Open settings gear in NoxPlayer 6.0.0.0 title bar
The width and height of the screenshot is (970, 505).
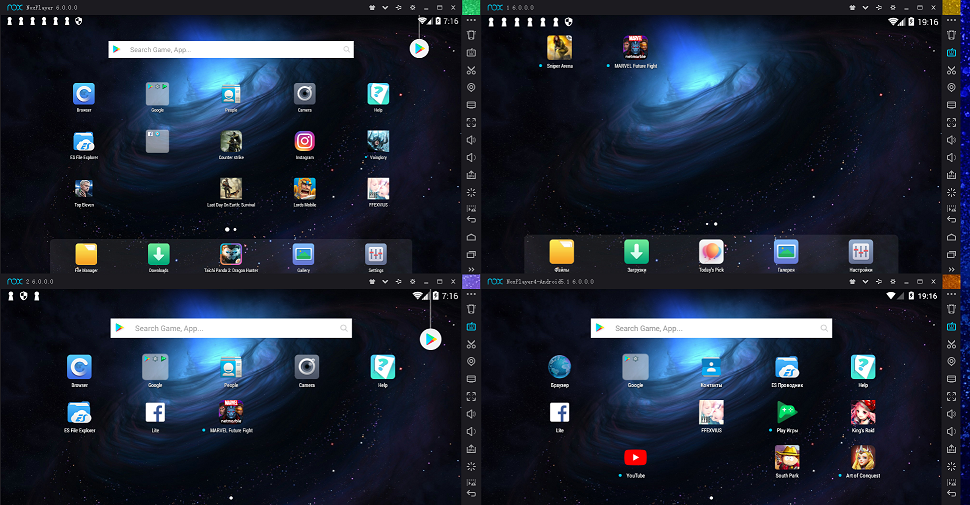[x=413, y=7]
